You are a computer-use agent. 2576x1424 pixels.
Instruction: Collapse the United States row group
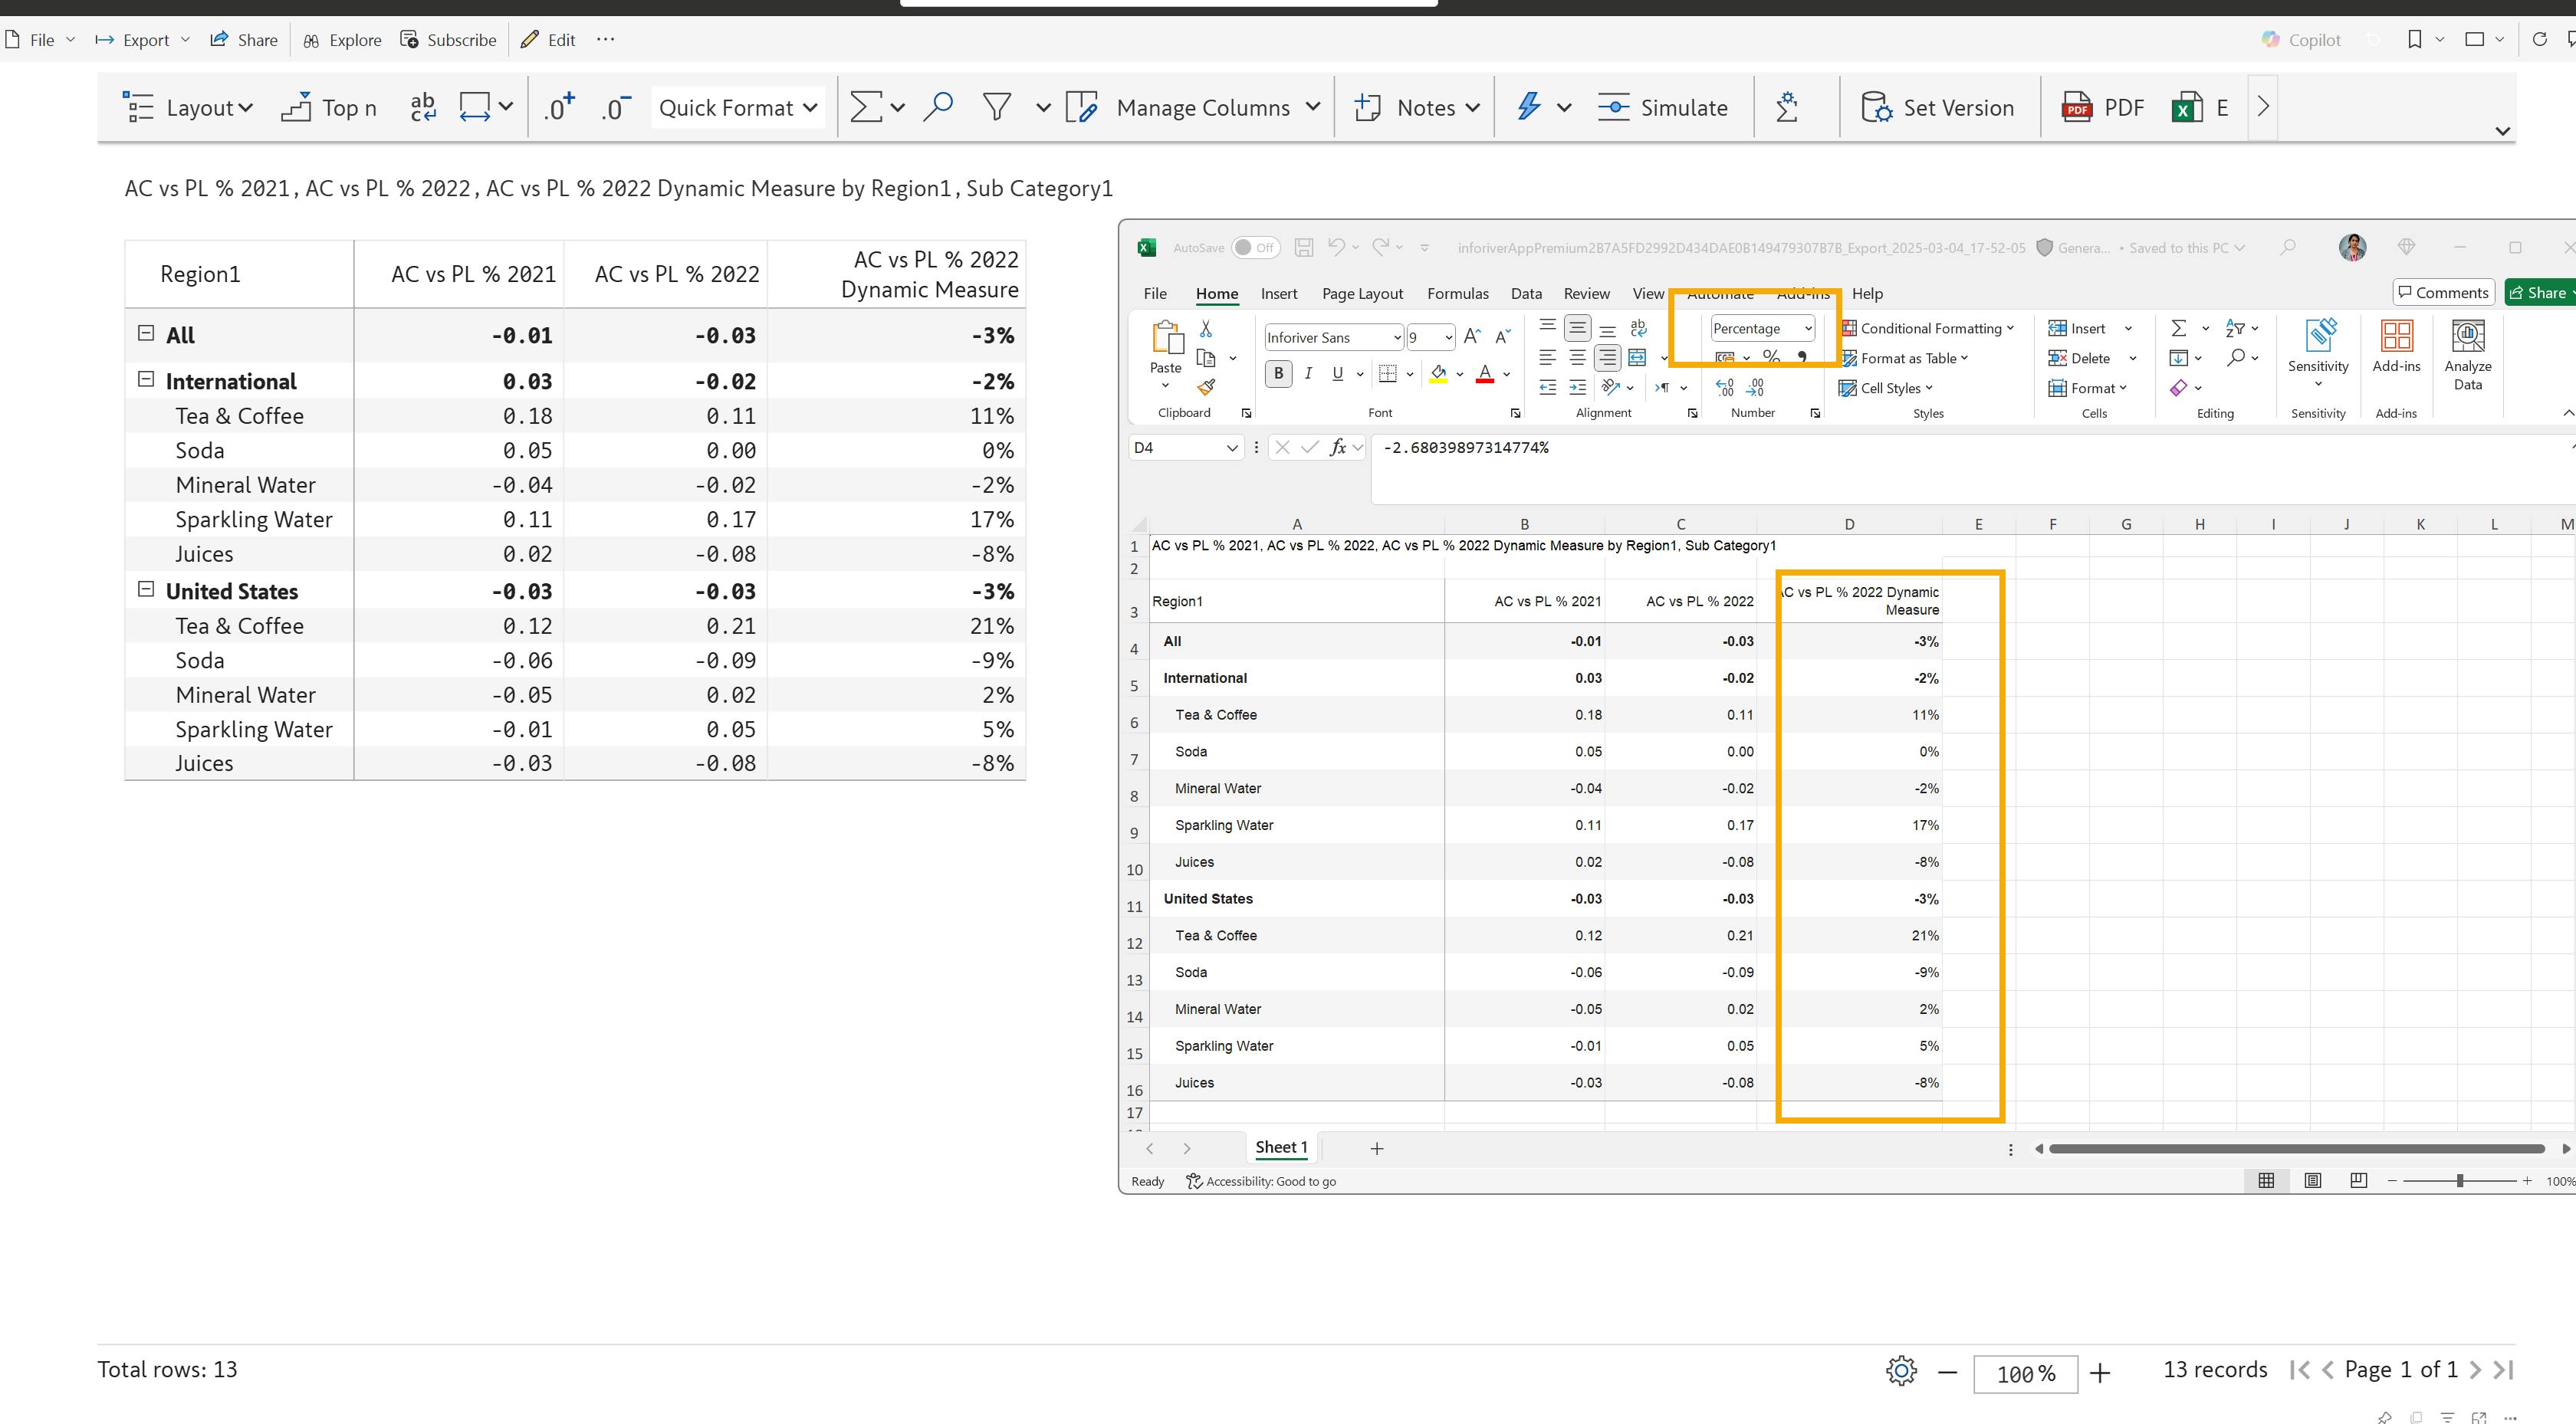point(146,589)
